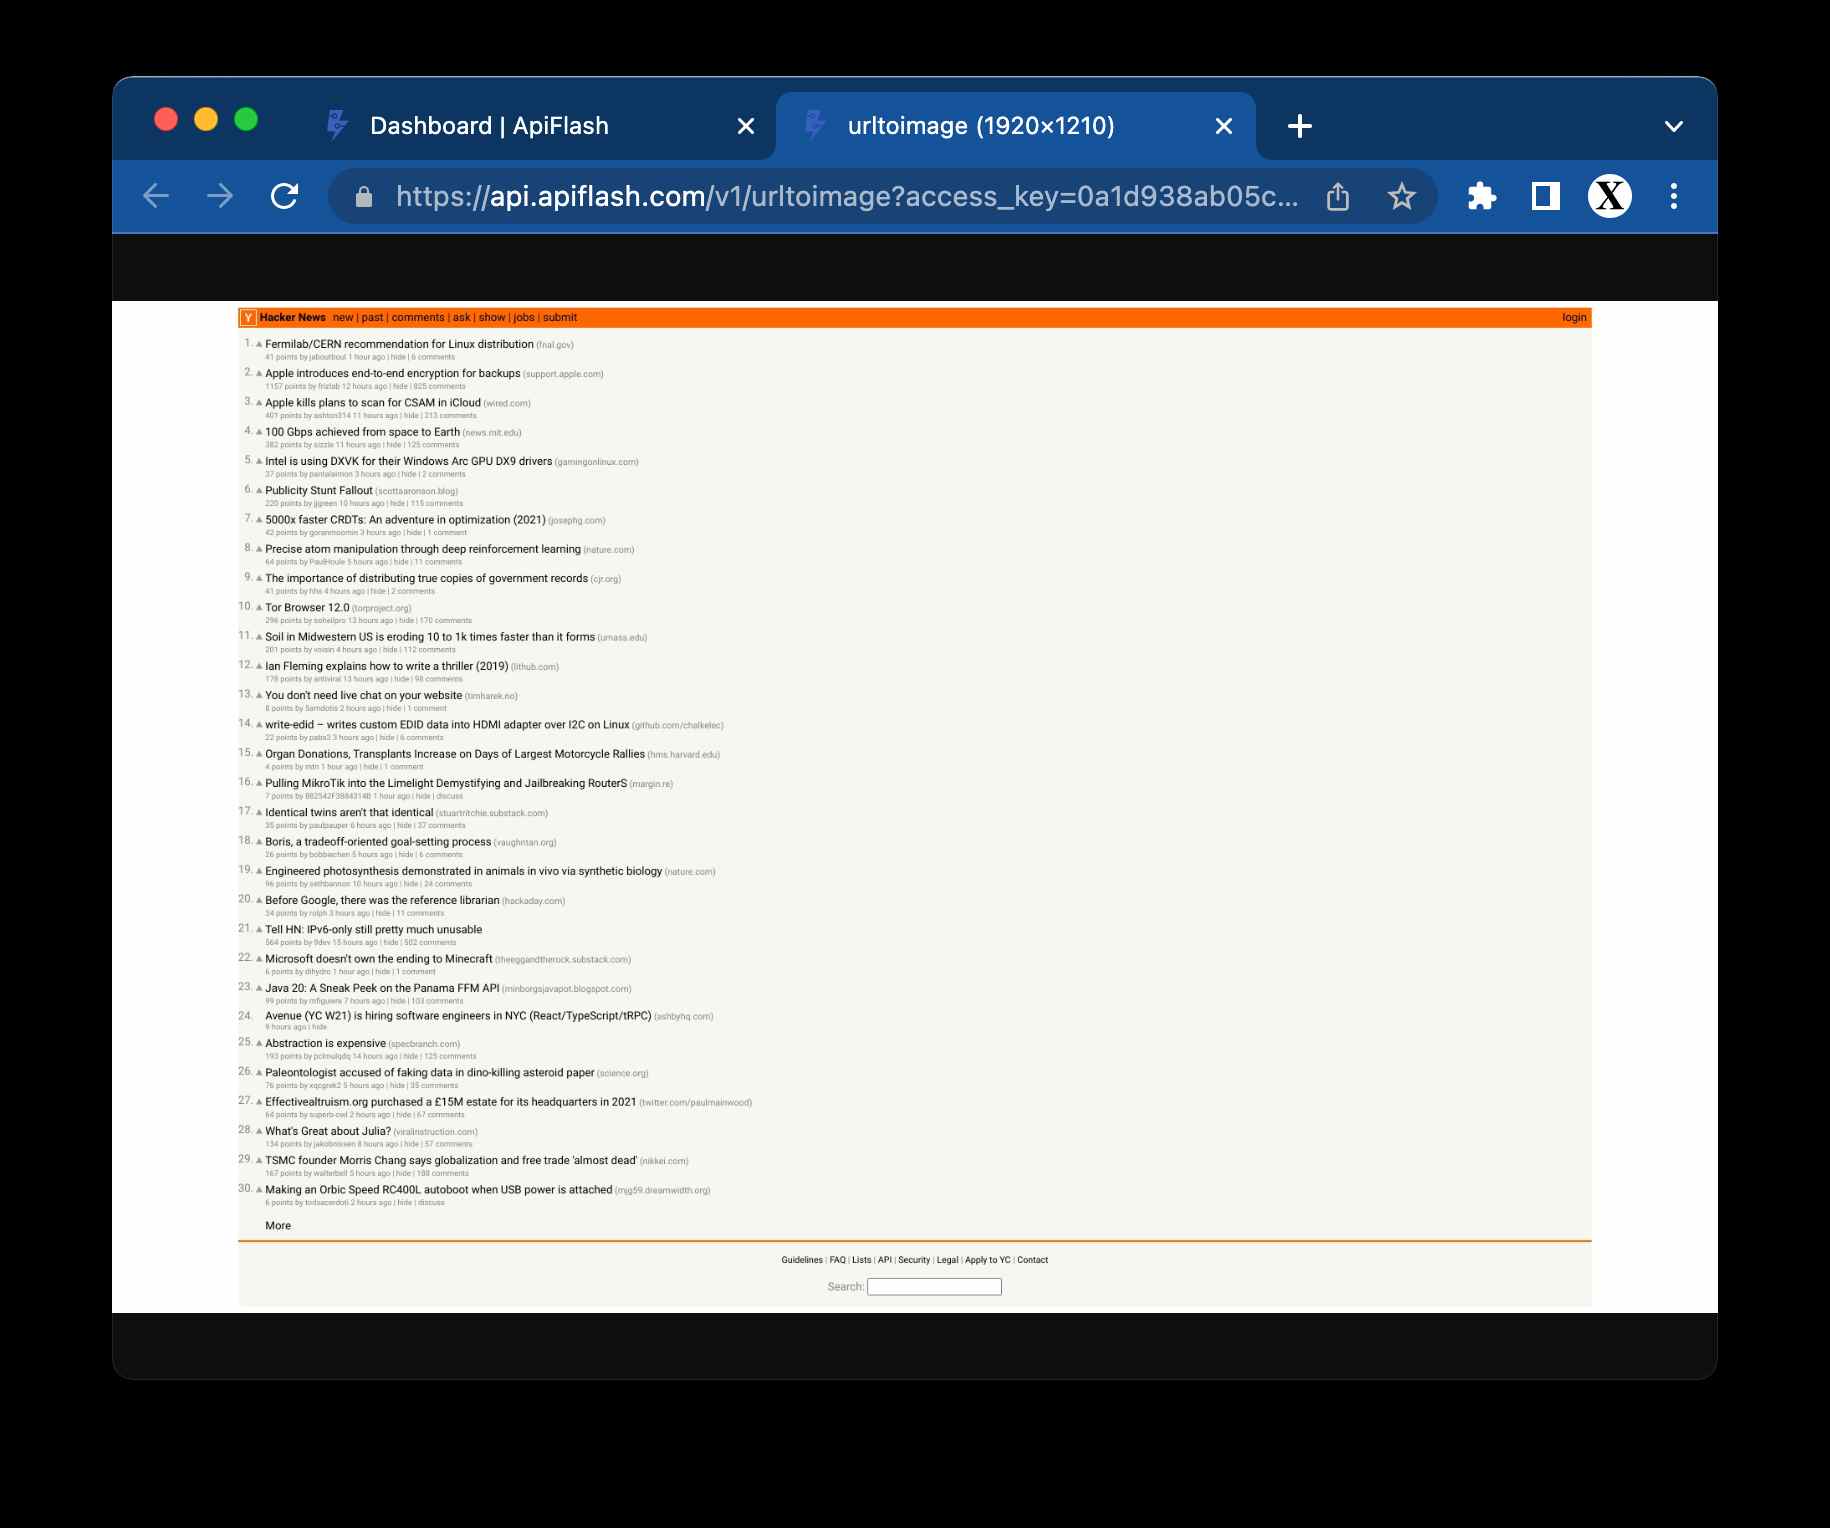Select the urltoimage (1920×1210) tab

click(x=1015, y=126)
